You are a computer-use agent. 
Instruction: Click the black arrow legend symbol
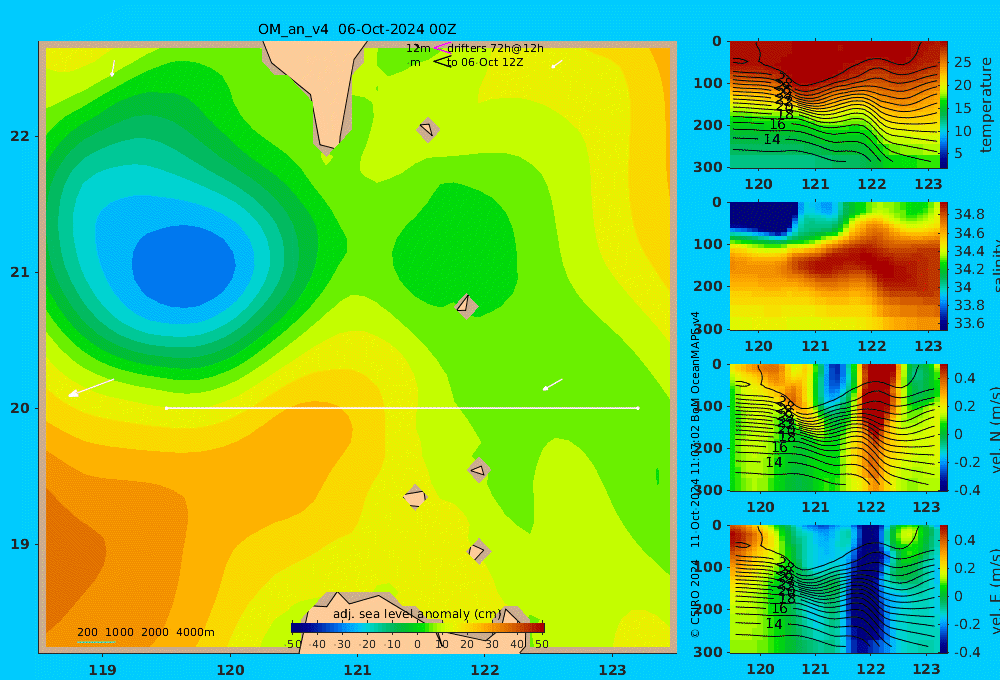click(x=442, y=62)
